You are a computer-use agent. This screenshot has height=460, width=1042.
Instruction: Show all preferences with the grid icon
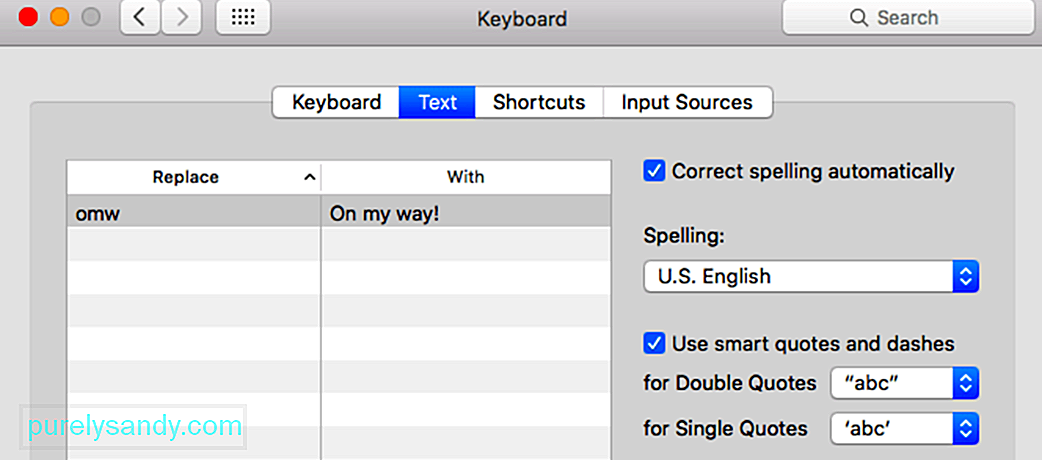click(243, 17)
